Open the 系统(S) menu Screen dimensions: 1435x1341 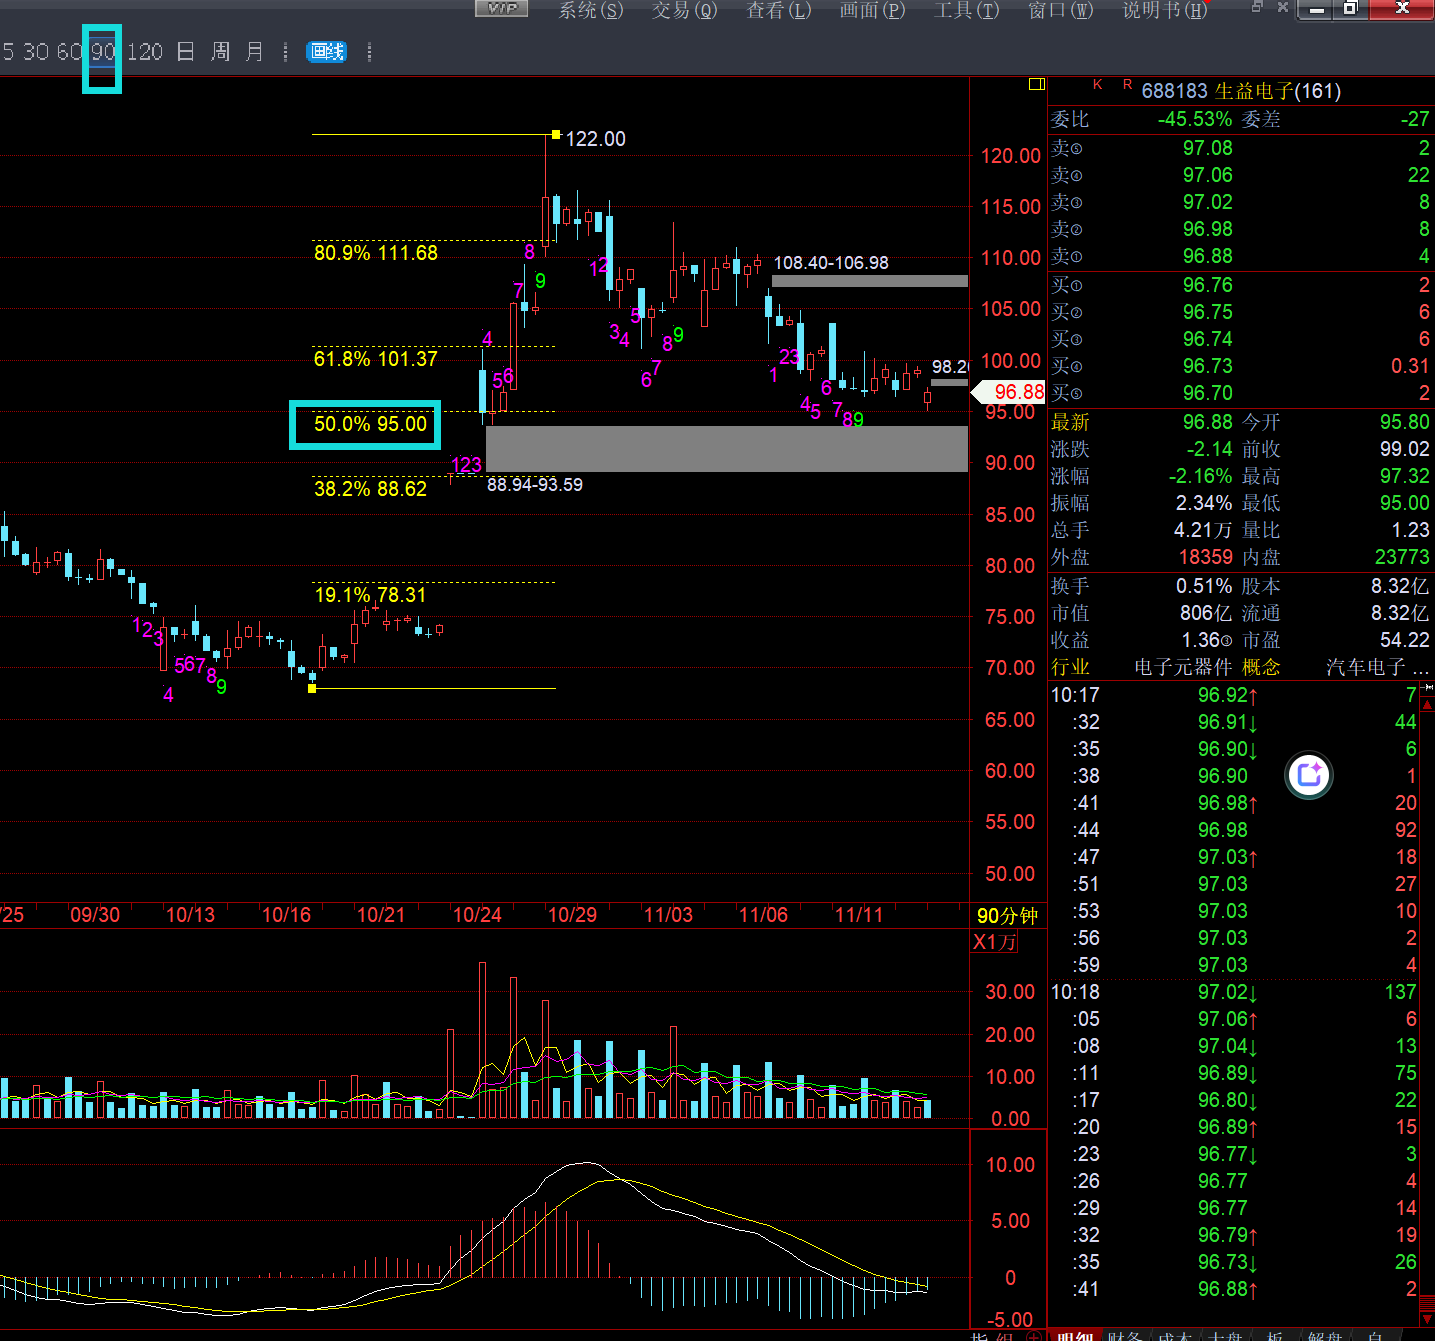pyautogui.click(x=590, y=10)
